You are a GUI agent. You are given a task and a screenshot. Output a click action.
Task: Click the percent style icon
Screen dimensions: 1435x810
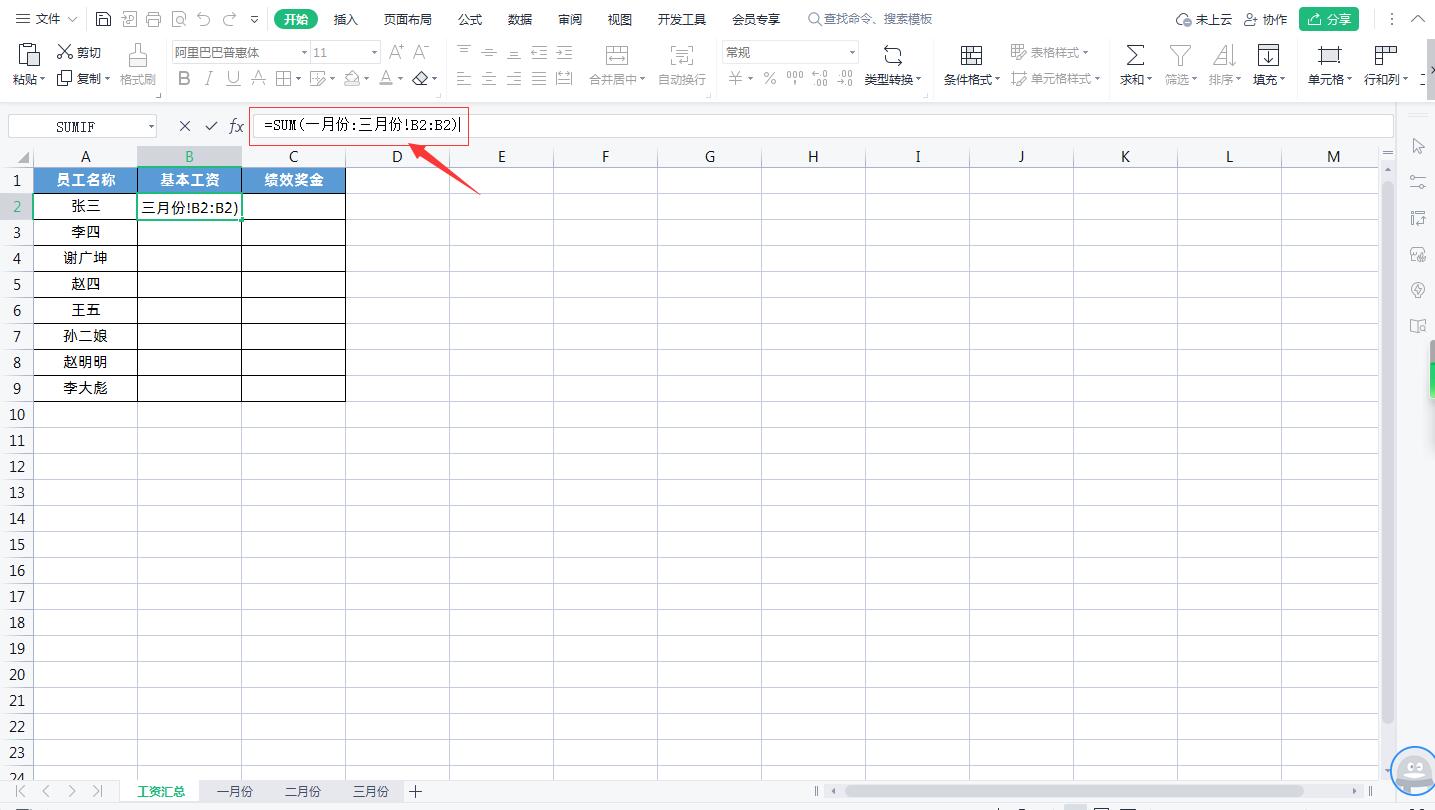pos(770,78)
